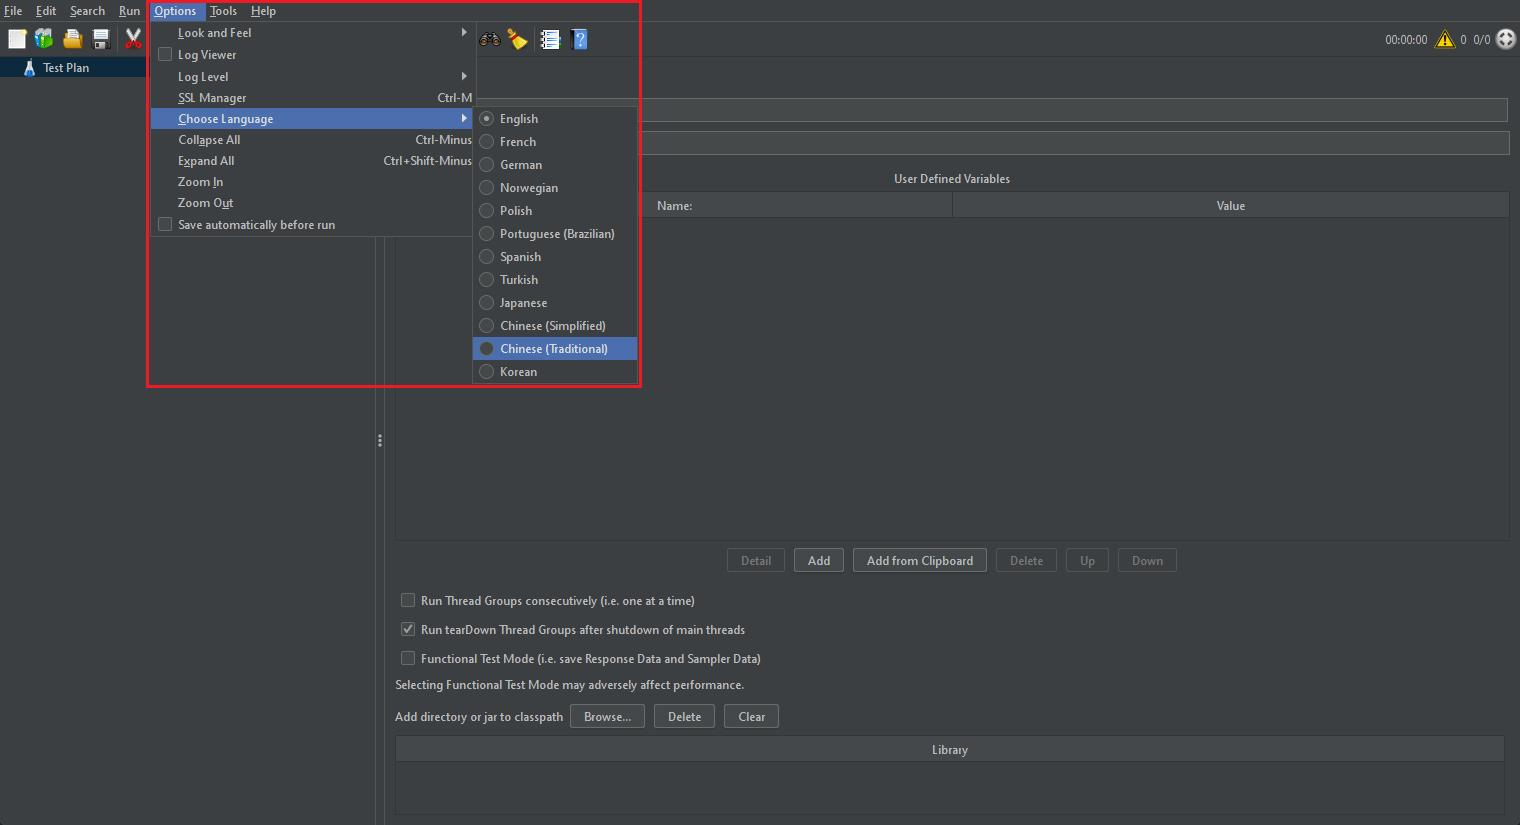Screen dimensions: 1520x825
Task: Open the Search menu
Action: [87, 11]
